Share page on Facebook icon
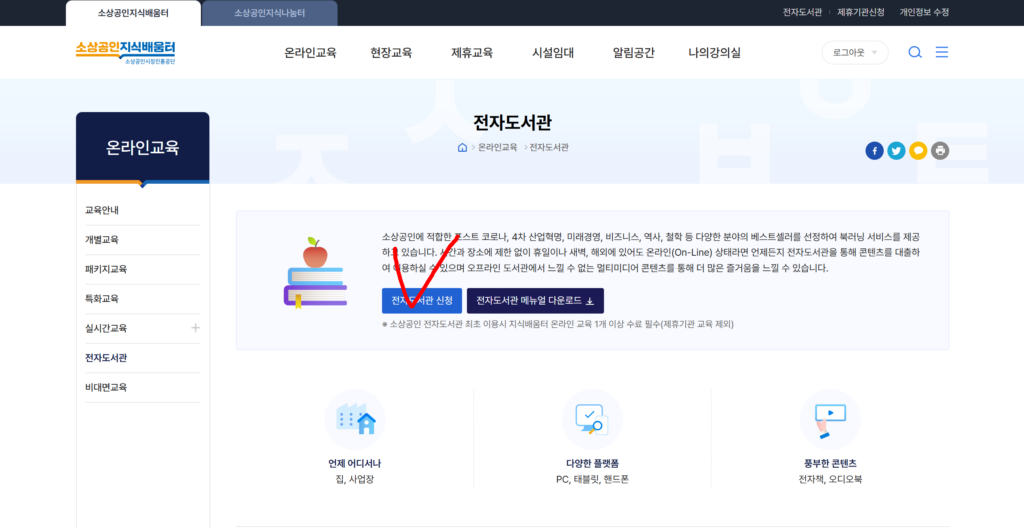Screen dimensions: 1024x528 coord(874,151)
